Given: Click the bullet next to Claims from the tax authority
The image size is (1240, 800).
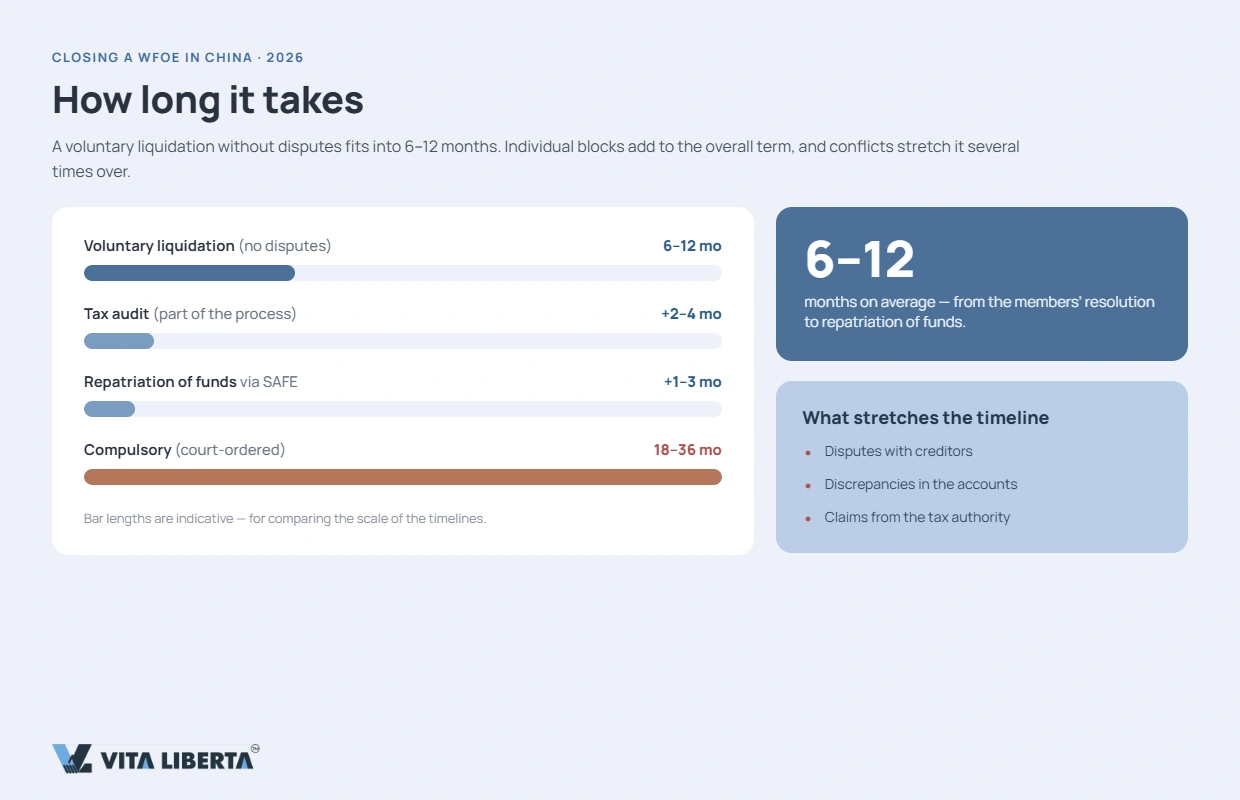Looking at the screenshot, I should pos(808,518).
